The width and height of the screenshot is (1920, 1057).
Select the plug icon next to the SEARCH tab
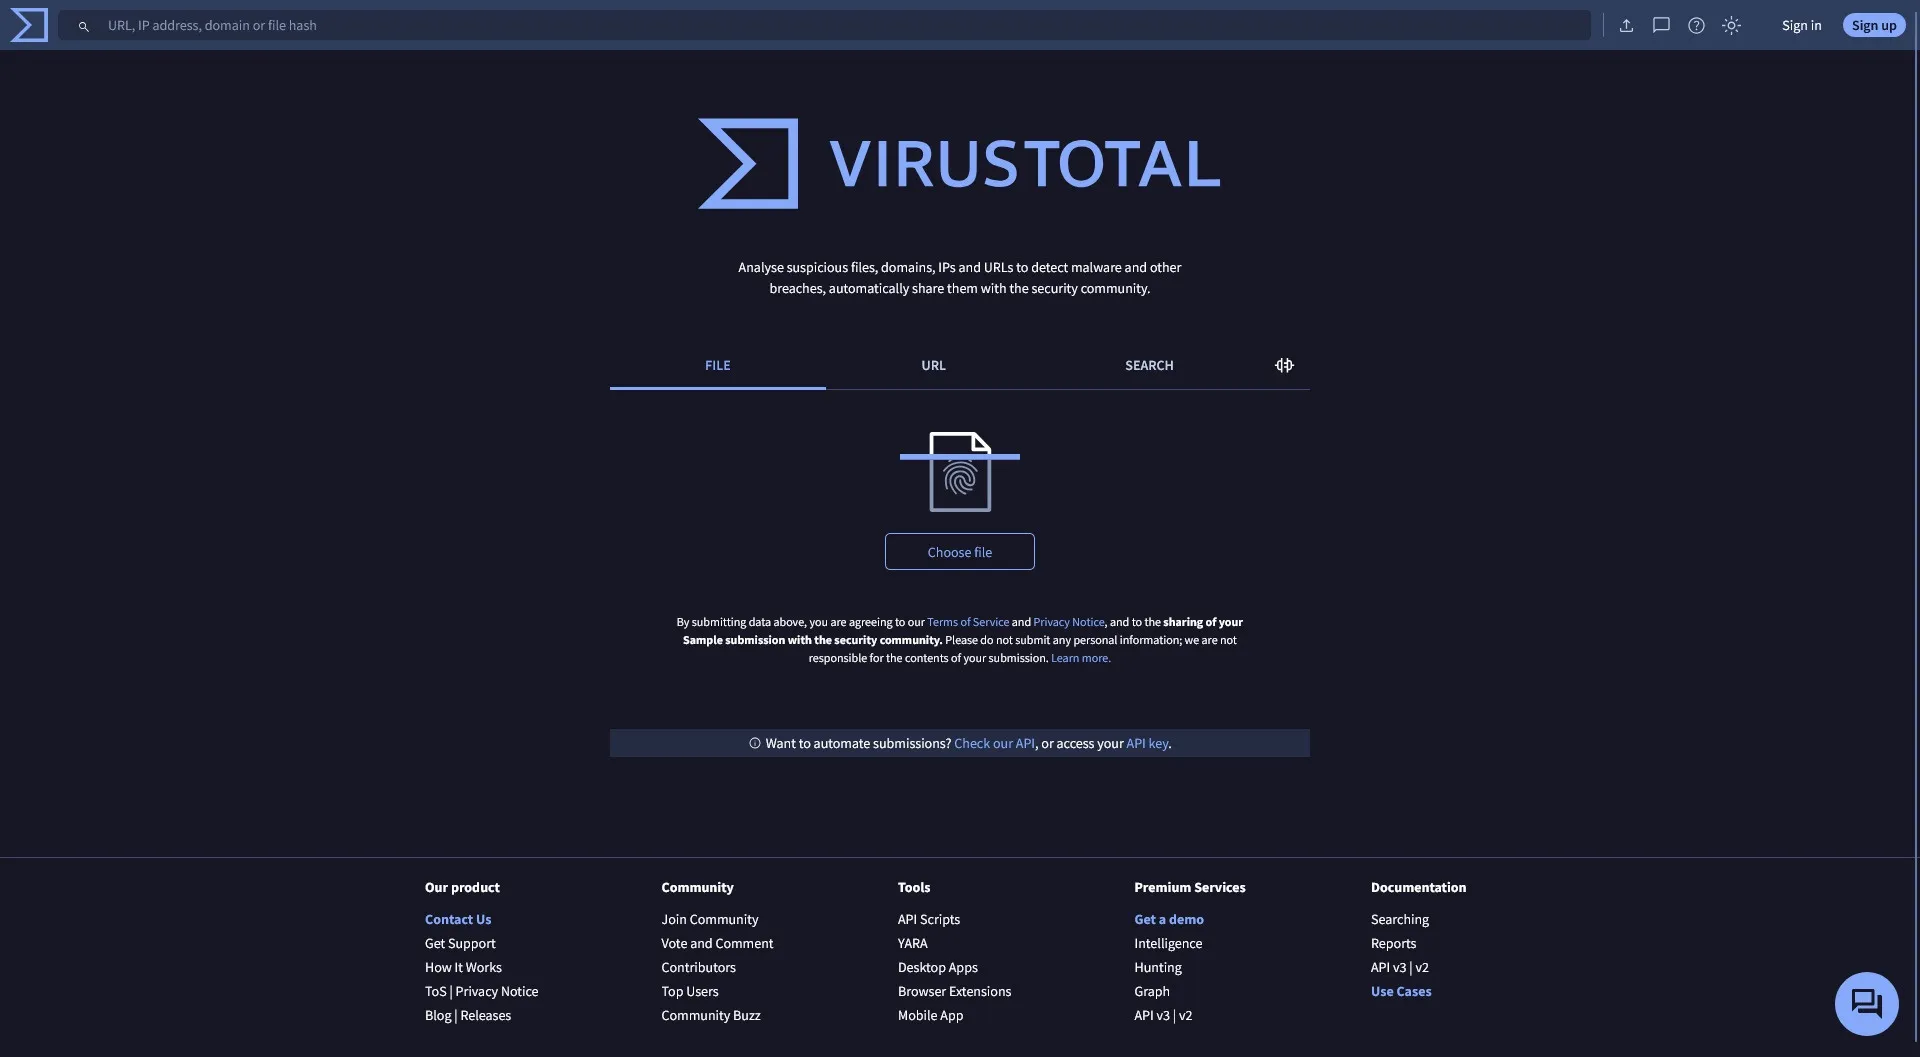click(x=1283, y=365)
